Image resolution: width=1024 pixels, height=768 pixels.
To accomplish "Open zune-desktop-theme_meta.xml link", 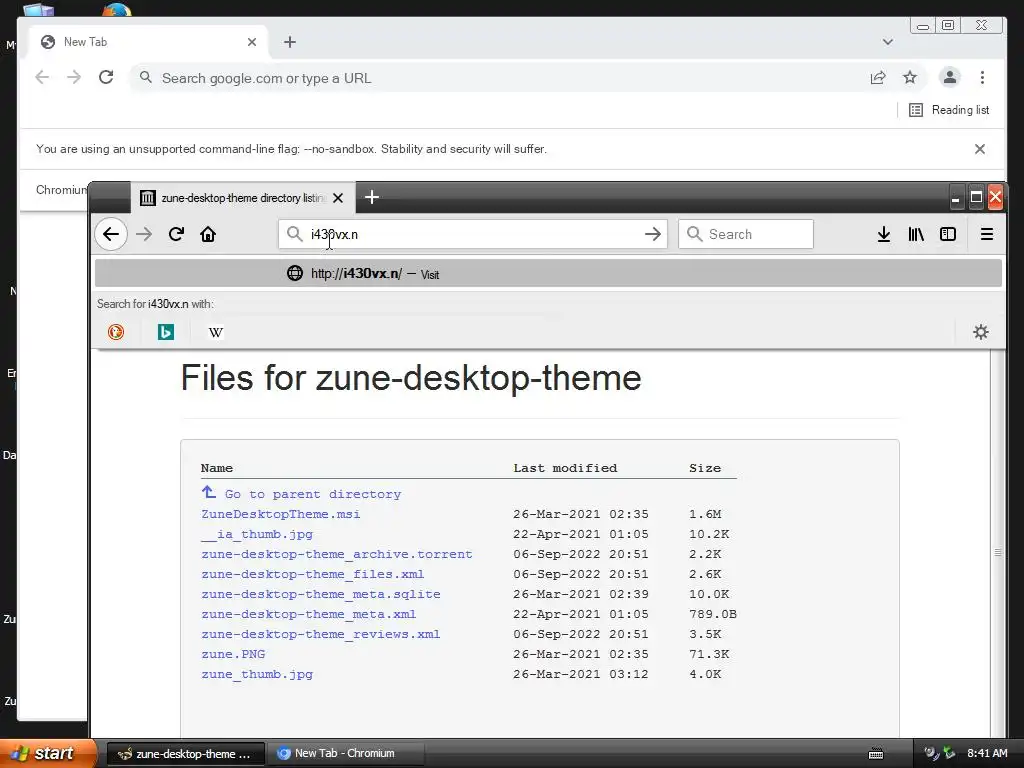I will tap(309, 614).
